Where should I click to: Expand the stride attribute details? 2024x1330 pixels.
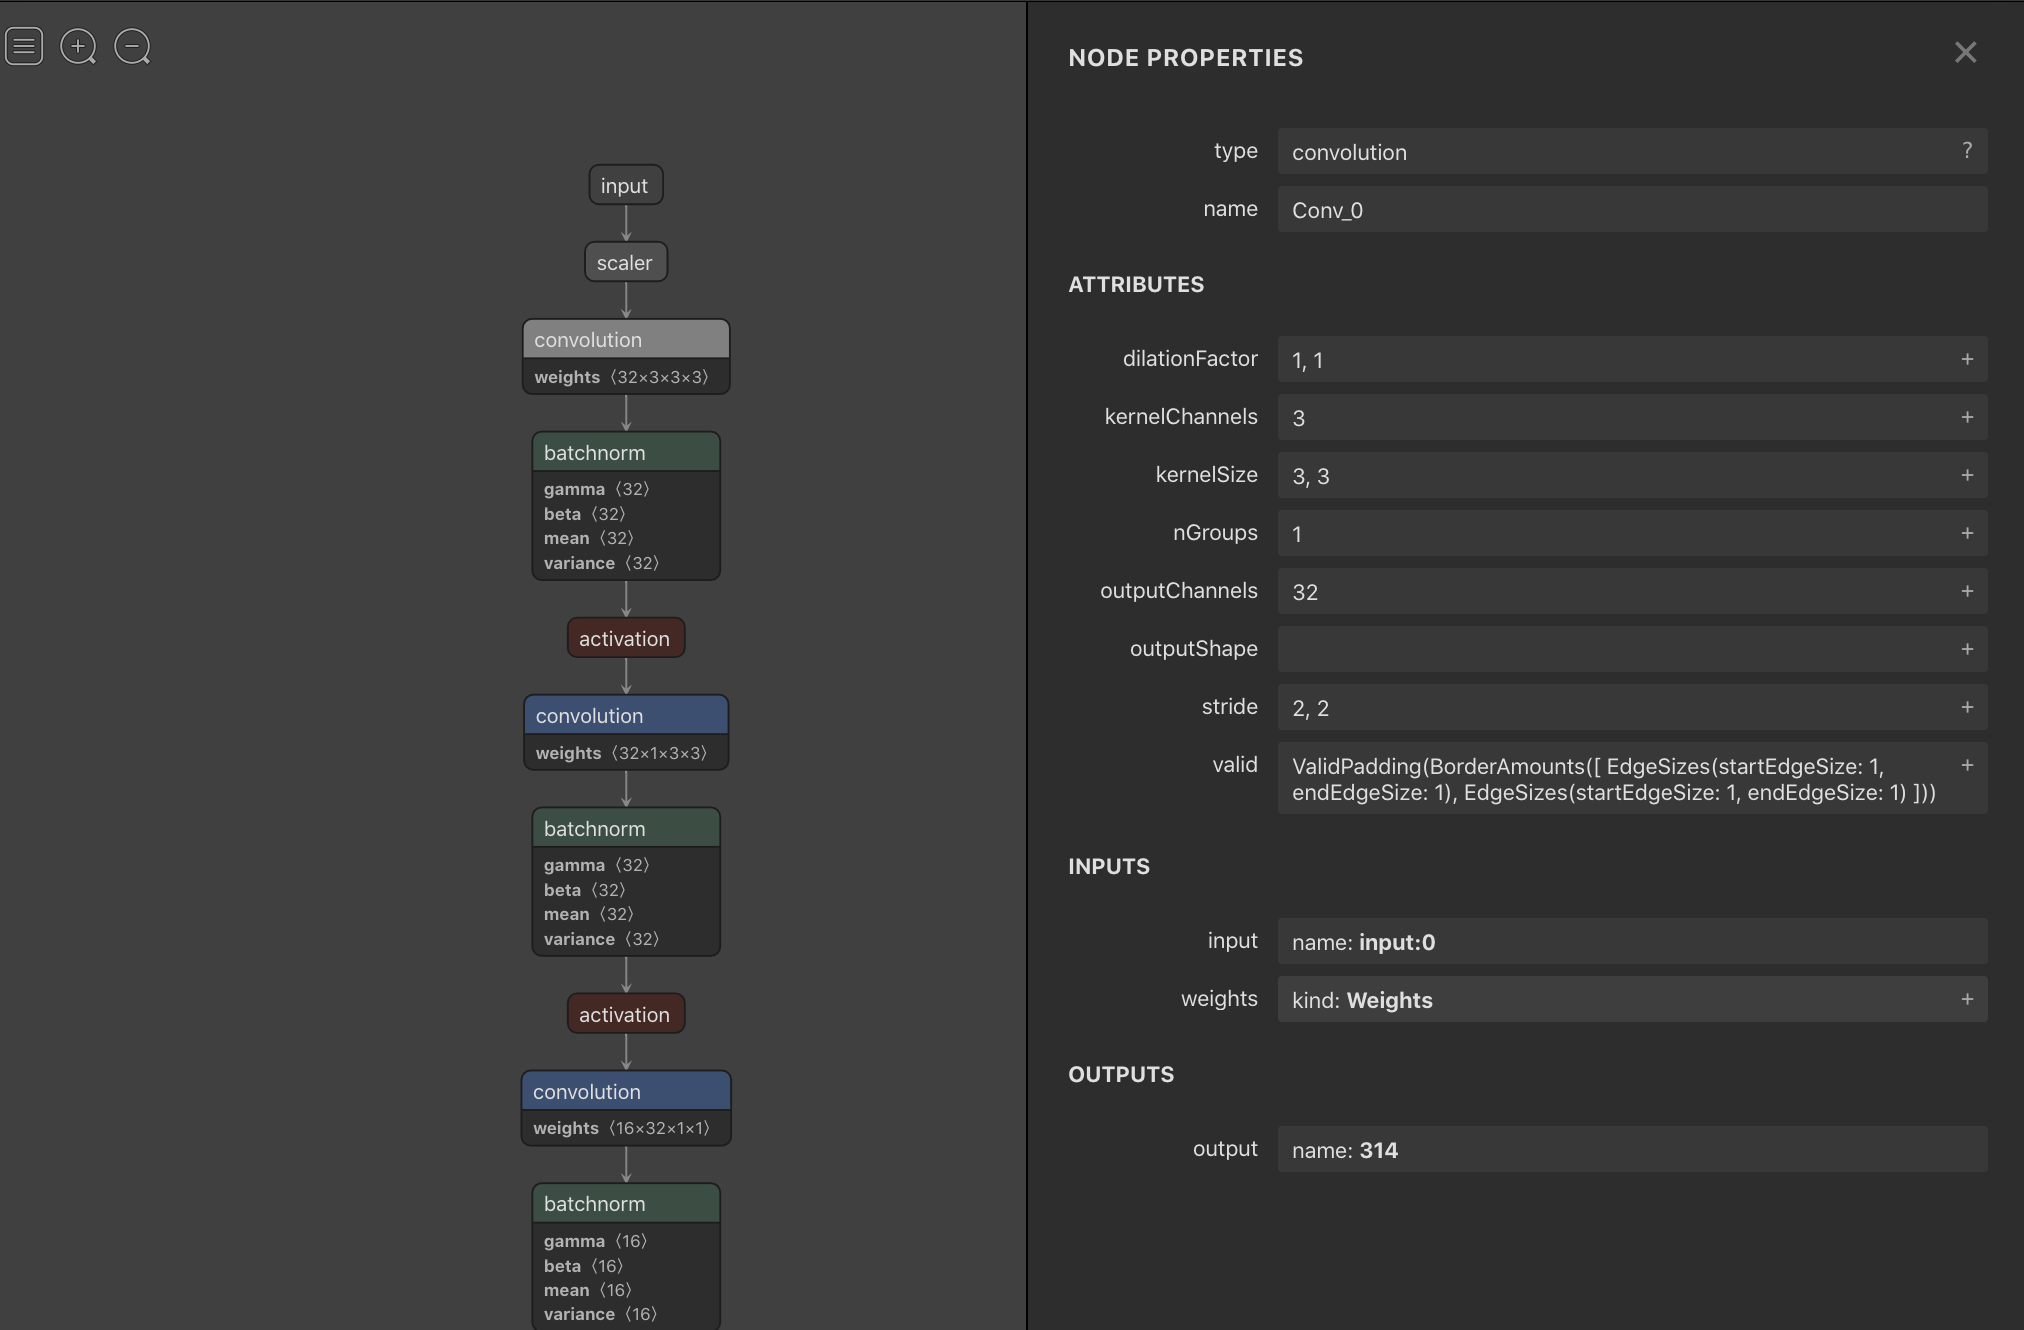[x=1966, y=707]
